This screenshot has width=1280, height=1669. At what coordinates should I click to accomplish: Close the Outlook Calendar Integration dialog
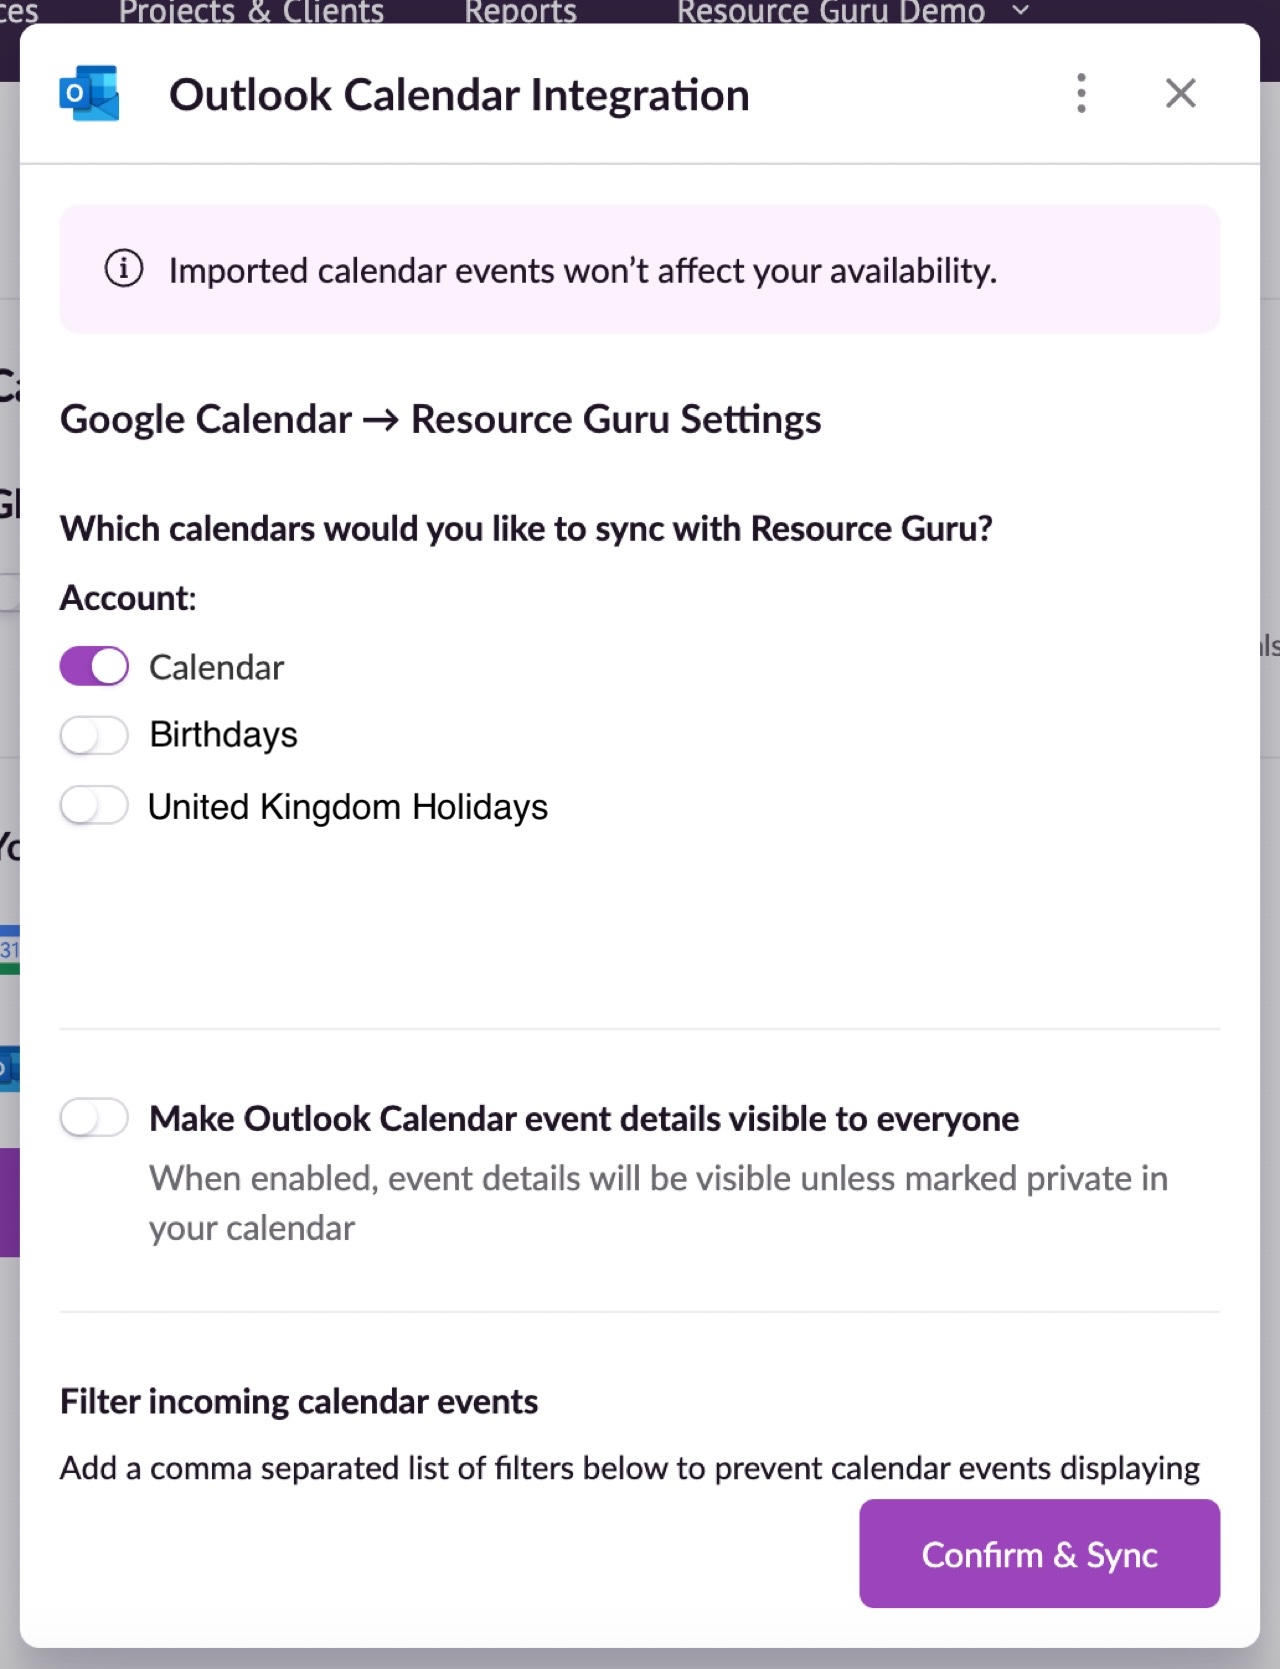(x=1181, y=93)
